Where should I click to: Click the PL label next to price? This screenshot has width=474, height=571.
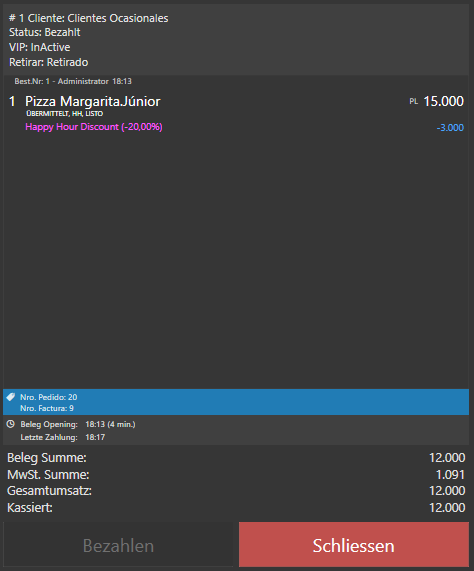point(413,101)
